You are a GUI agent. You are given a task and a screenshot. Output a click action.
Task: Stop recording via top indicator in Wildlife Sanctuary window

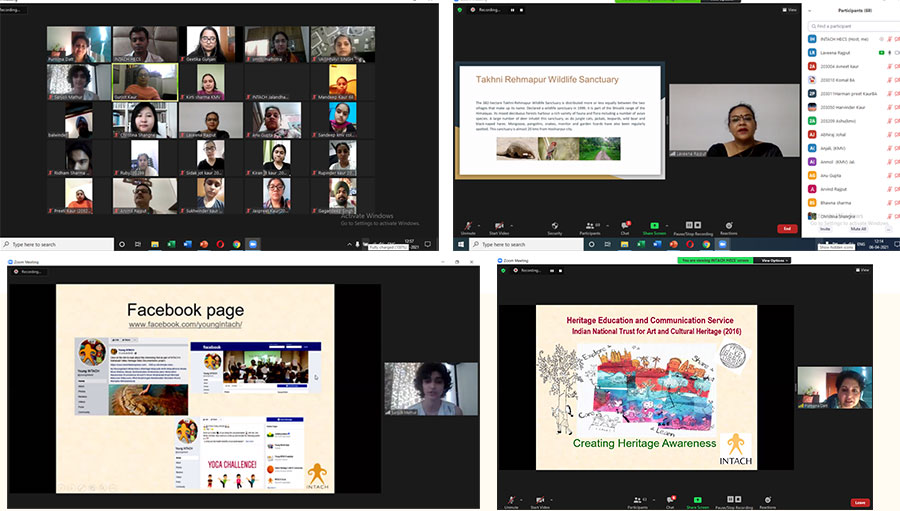[521, 10]
